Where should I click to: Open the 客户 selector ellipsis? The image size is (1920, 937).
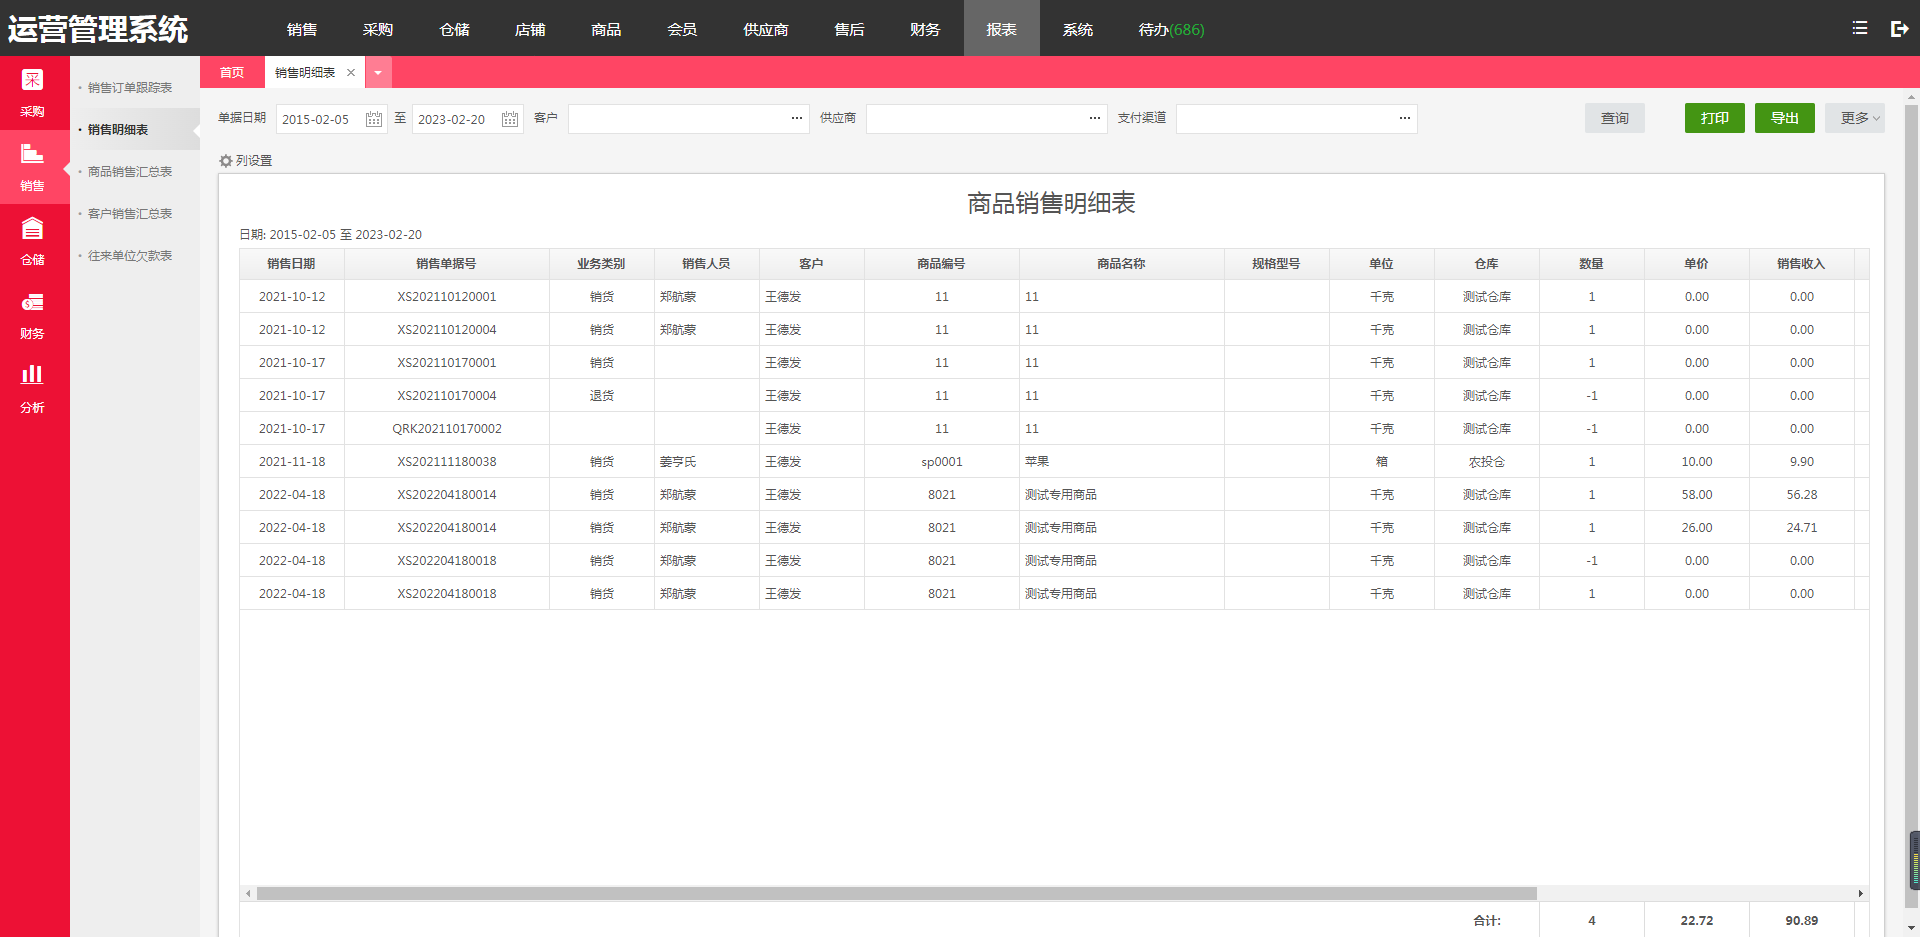pyautogui.click(x=797, y=119)
